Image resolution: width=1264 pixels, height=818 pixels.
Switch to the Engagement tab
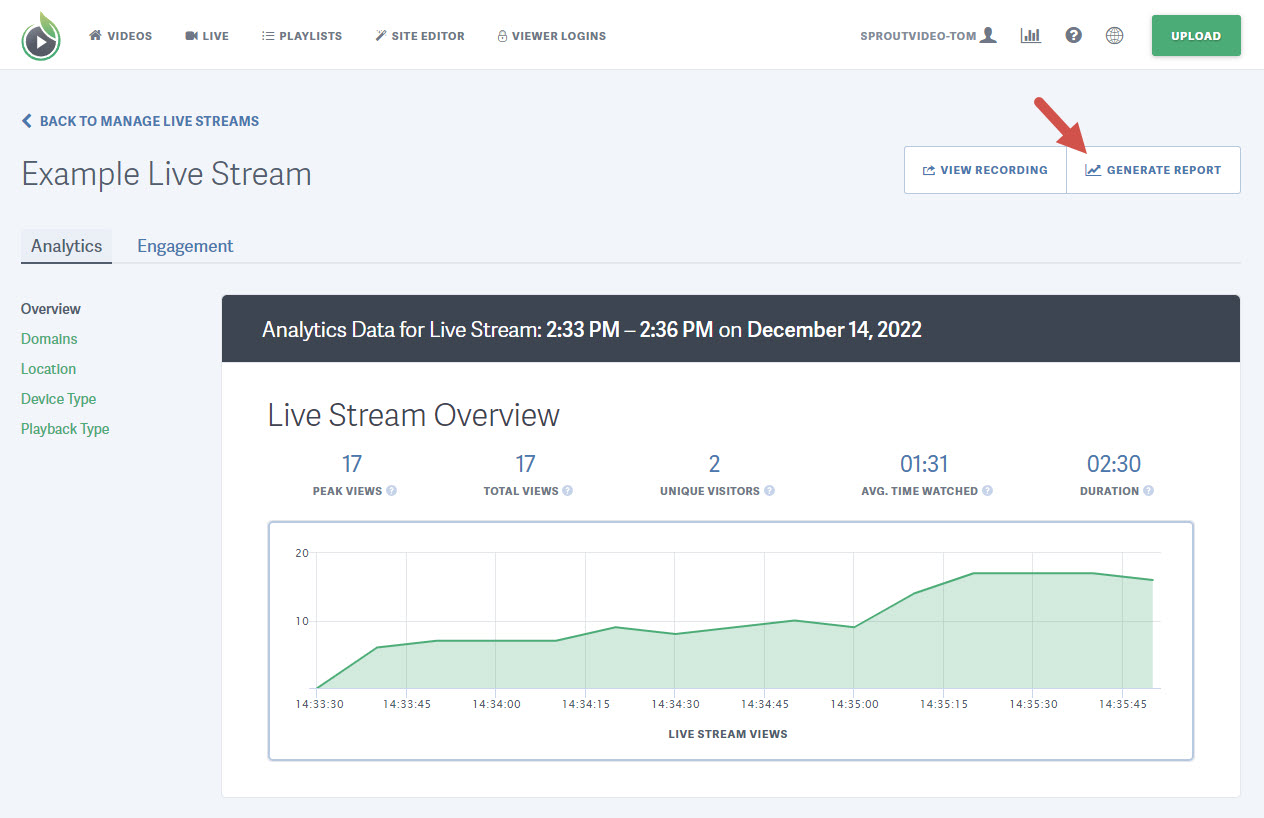tap(185, 245)
